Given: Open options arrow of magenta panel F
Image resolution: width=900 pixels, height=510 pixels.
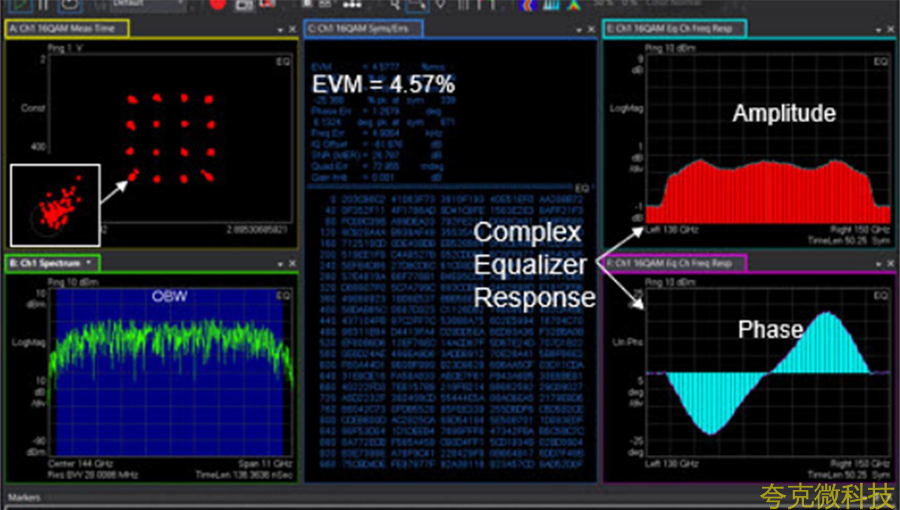Looking at the screenshot, I should pos(876,264).
